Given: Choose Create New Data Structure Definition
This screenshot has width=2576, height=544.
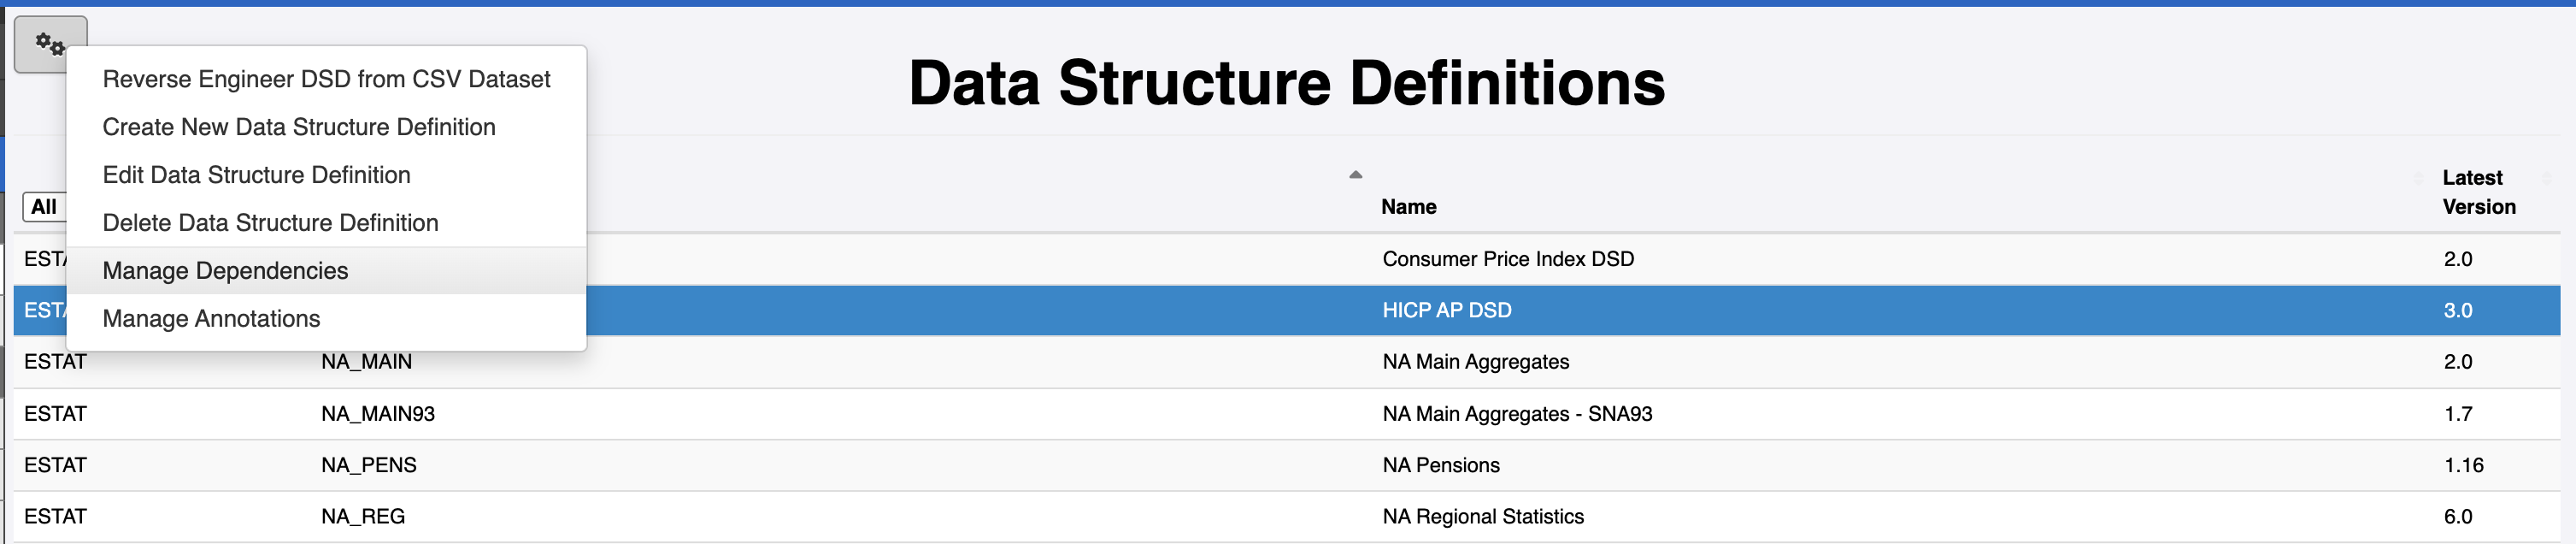Looking at the screenshot, I should (x=299, y=127).
